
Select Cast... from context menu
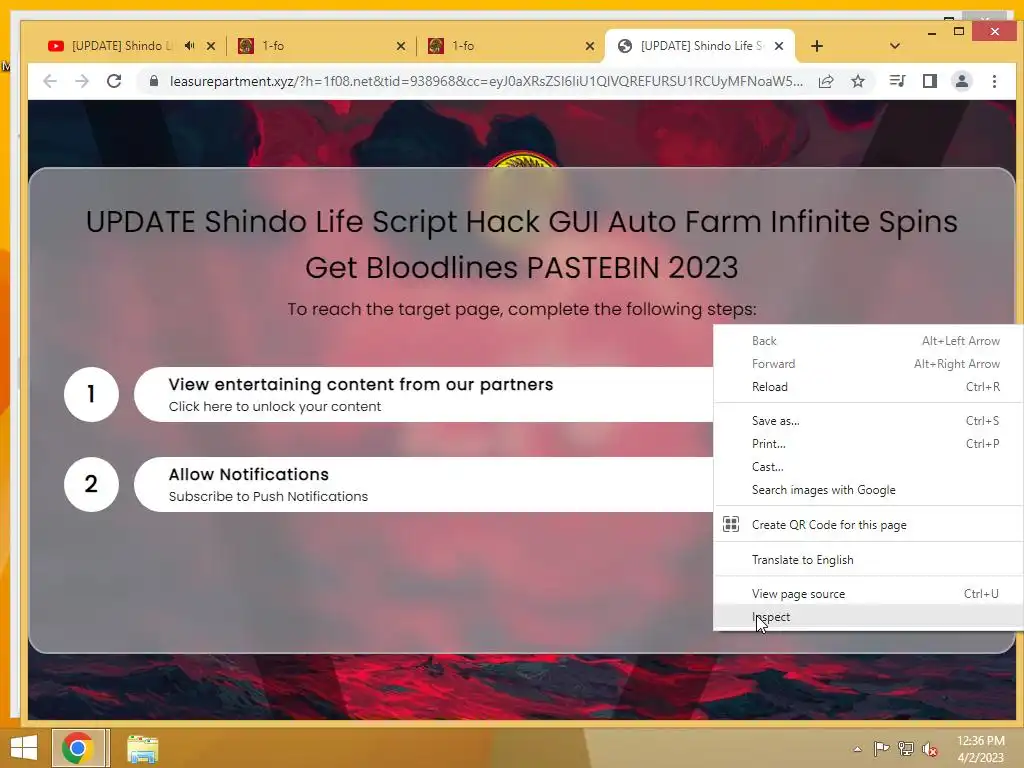point(868,467)
